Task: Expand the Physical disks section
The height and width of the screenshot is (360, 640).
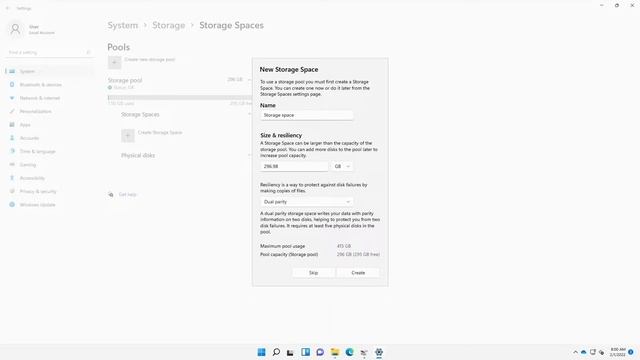Action: (249, 156)
